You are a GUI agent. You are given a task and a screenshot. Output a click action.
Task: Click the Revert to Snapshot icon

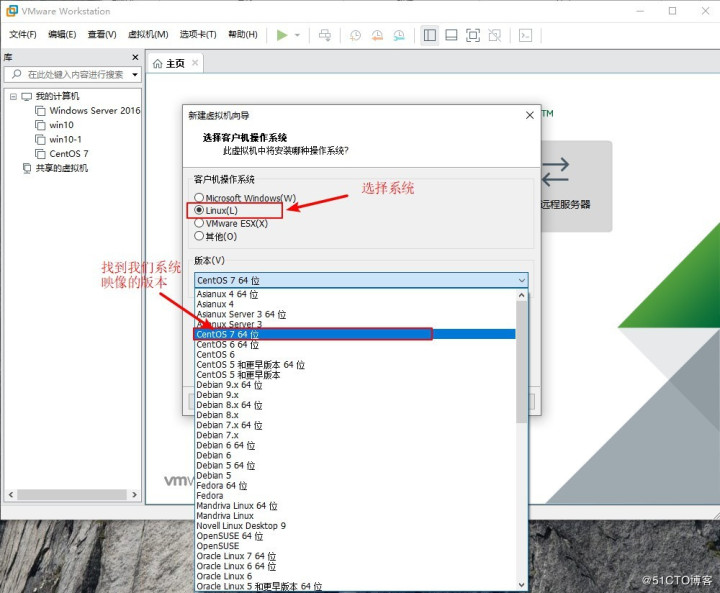377,35
